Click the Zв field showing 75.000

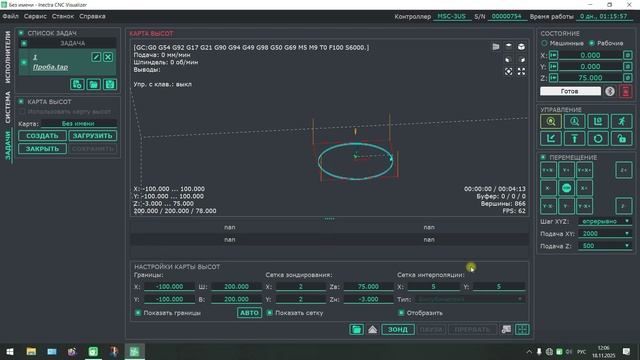(x=368, y=287)
